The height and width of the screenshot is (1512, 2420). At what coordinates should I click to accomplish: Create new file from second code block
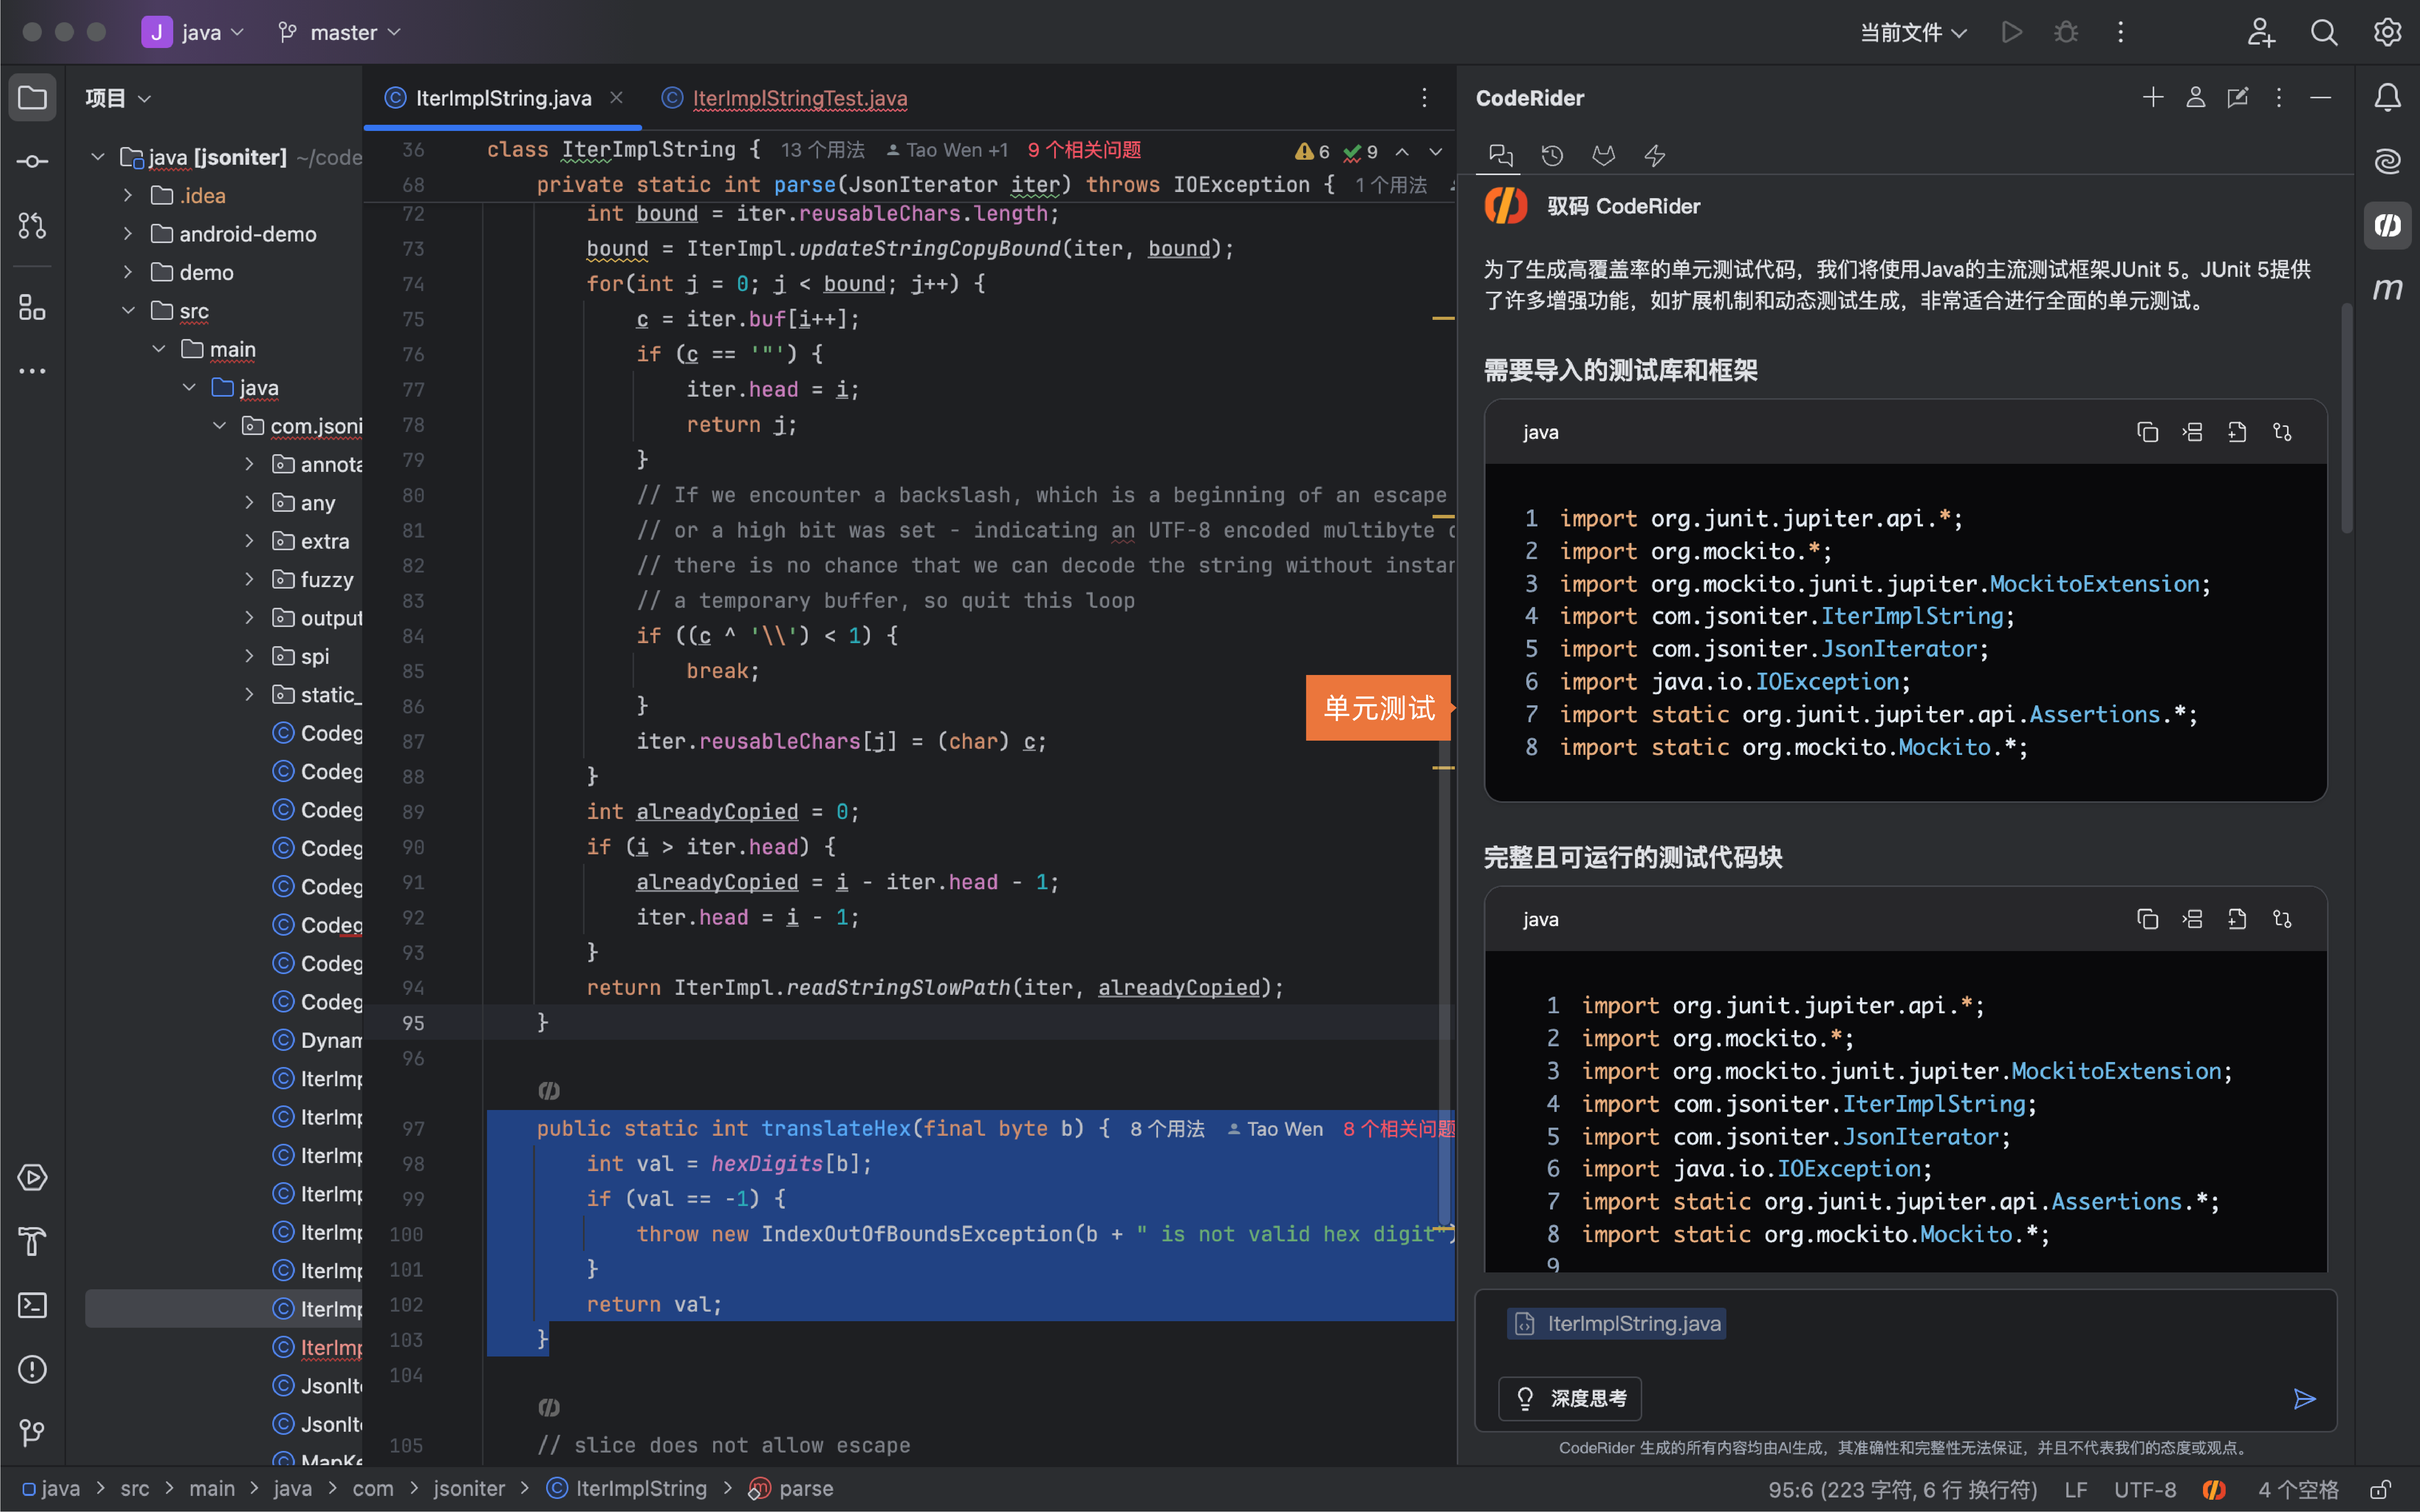tap(2237, 919)
